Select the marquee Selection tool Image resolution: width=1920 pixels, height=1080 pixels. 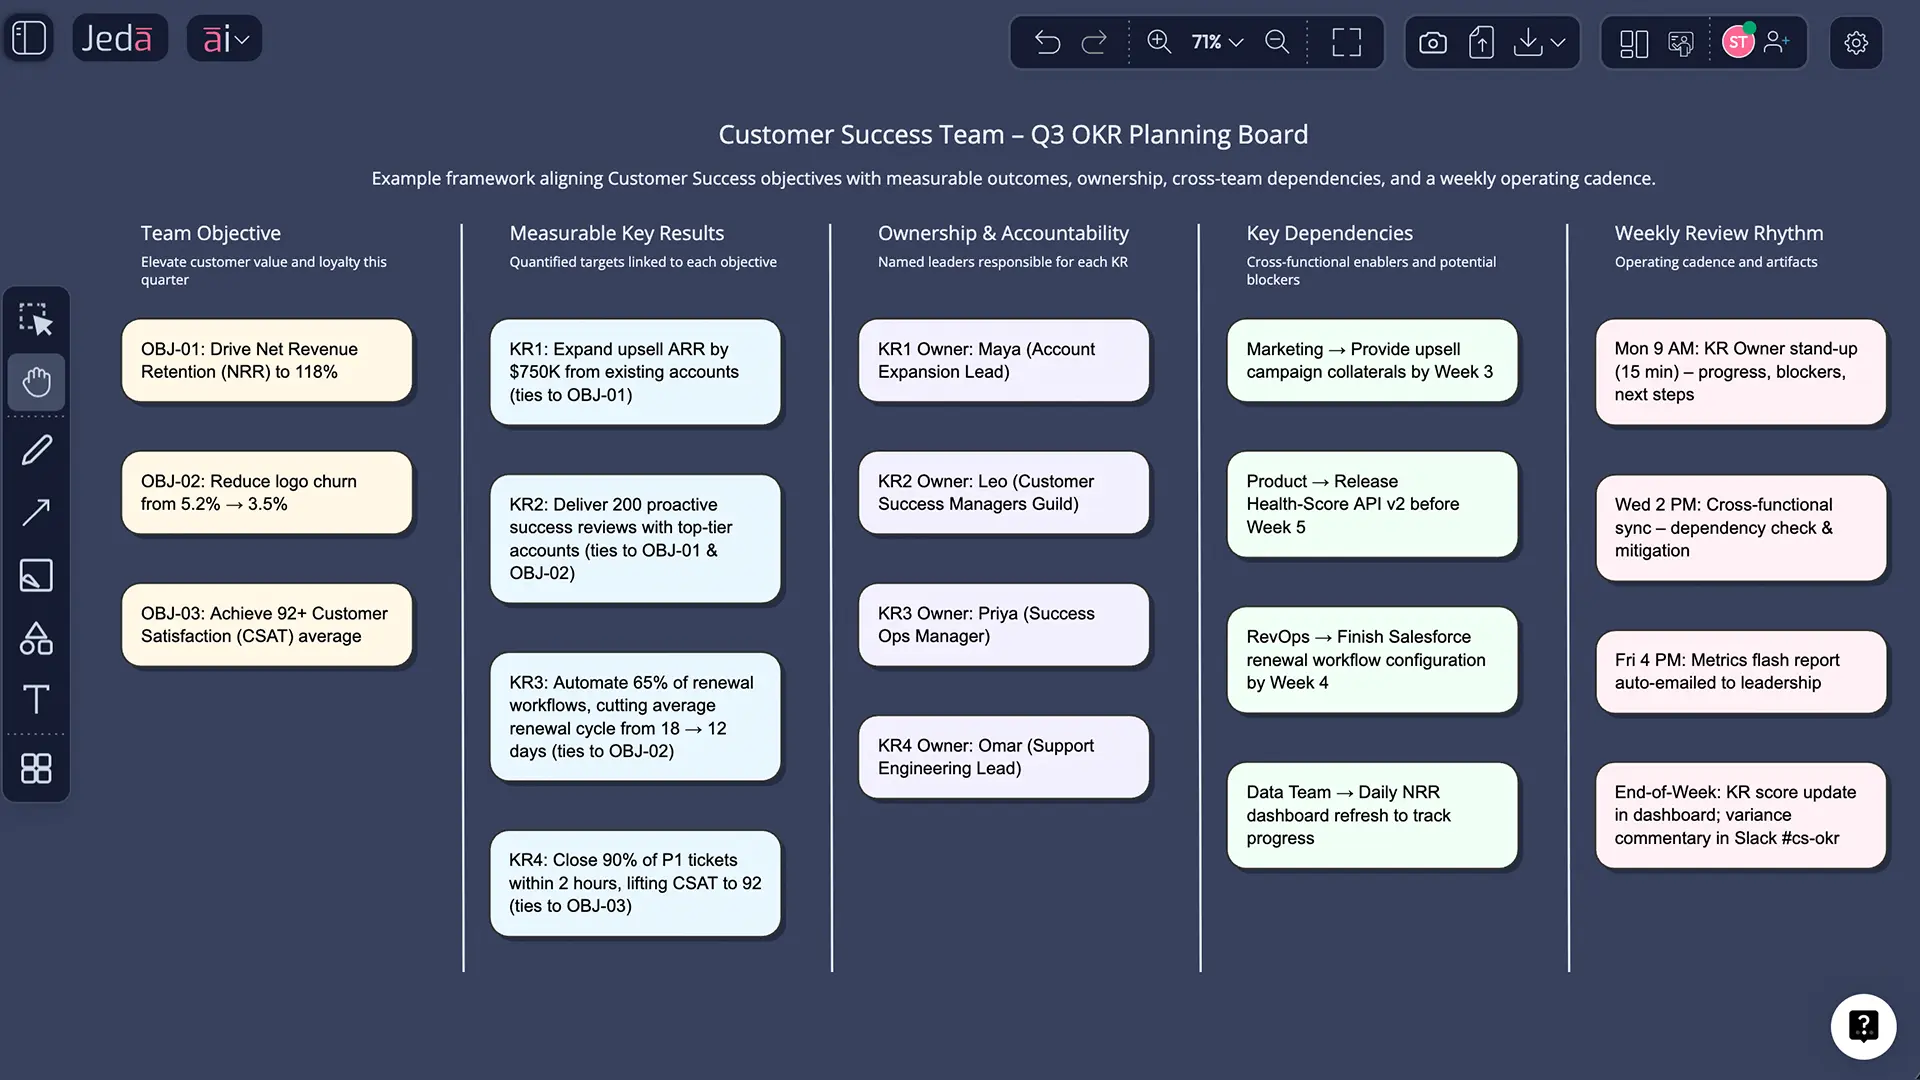[36, 318]
